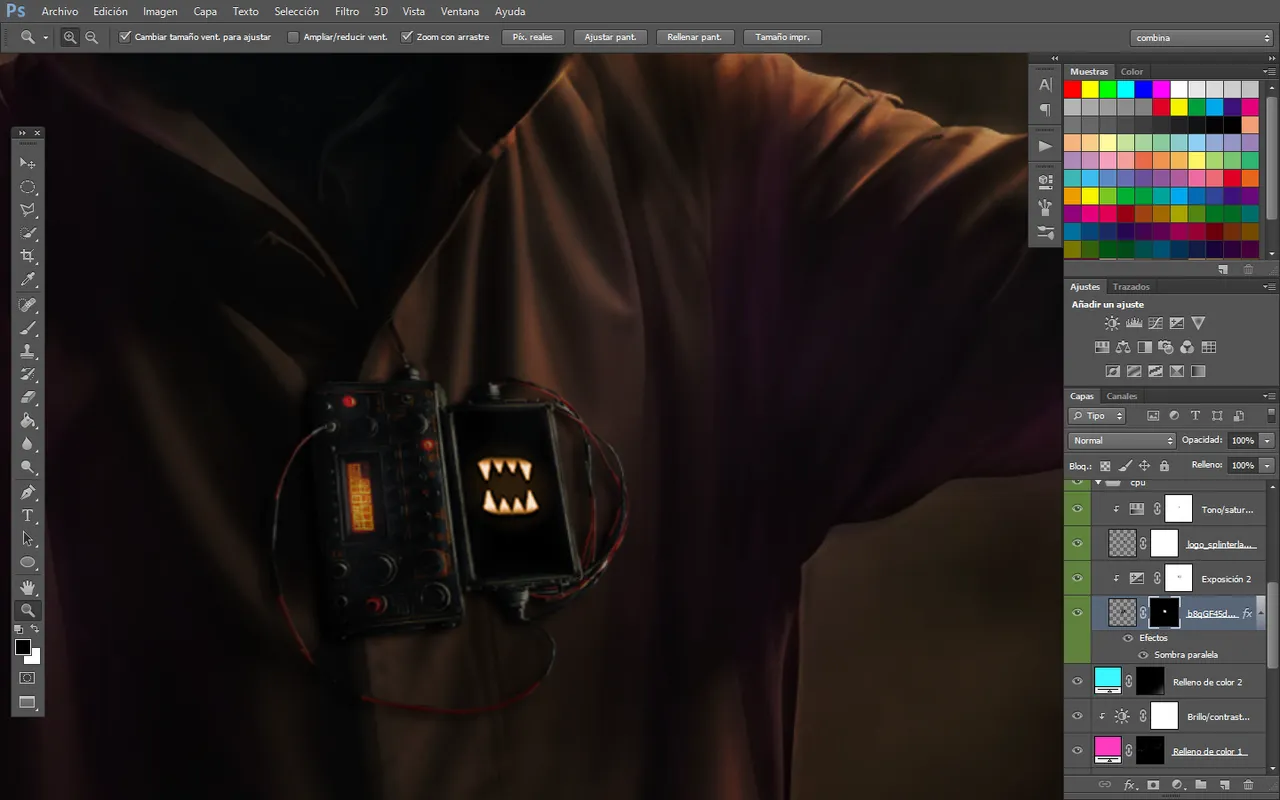
Task: Switch to the Trazados tab
Action: [1131, 287]
